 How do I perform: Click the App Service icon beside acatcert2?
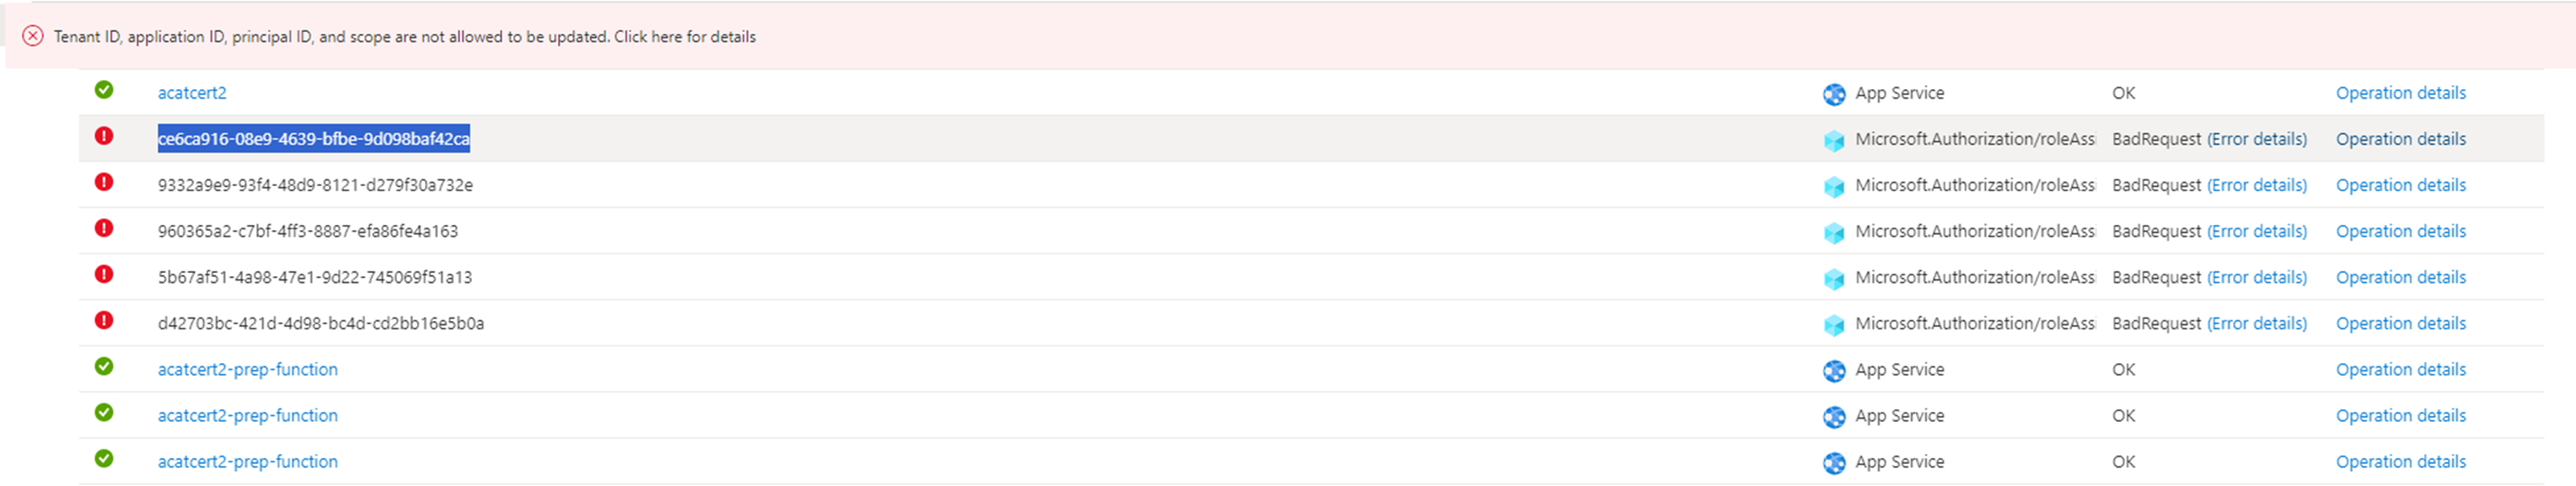click(x=1834, y=93)
